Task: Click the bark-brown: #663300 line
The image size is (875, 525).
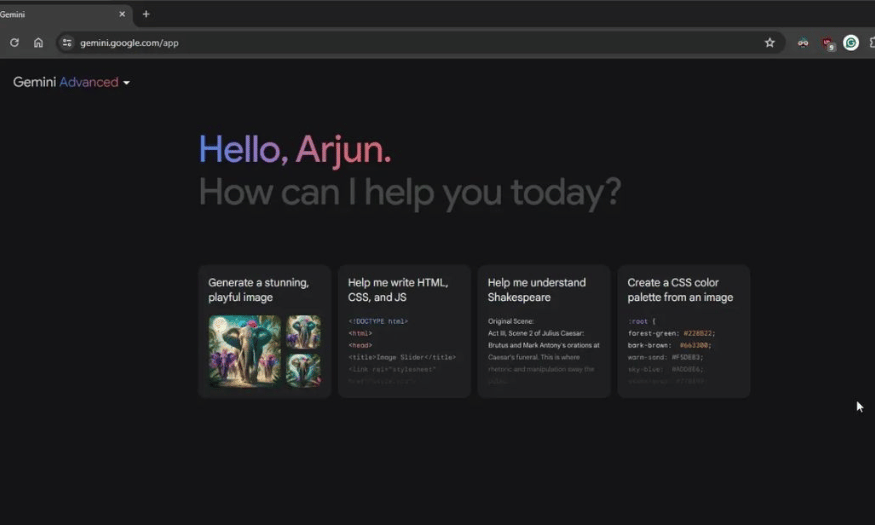Action: [669, 345]
